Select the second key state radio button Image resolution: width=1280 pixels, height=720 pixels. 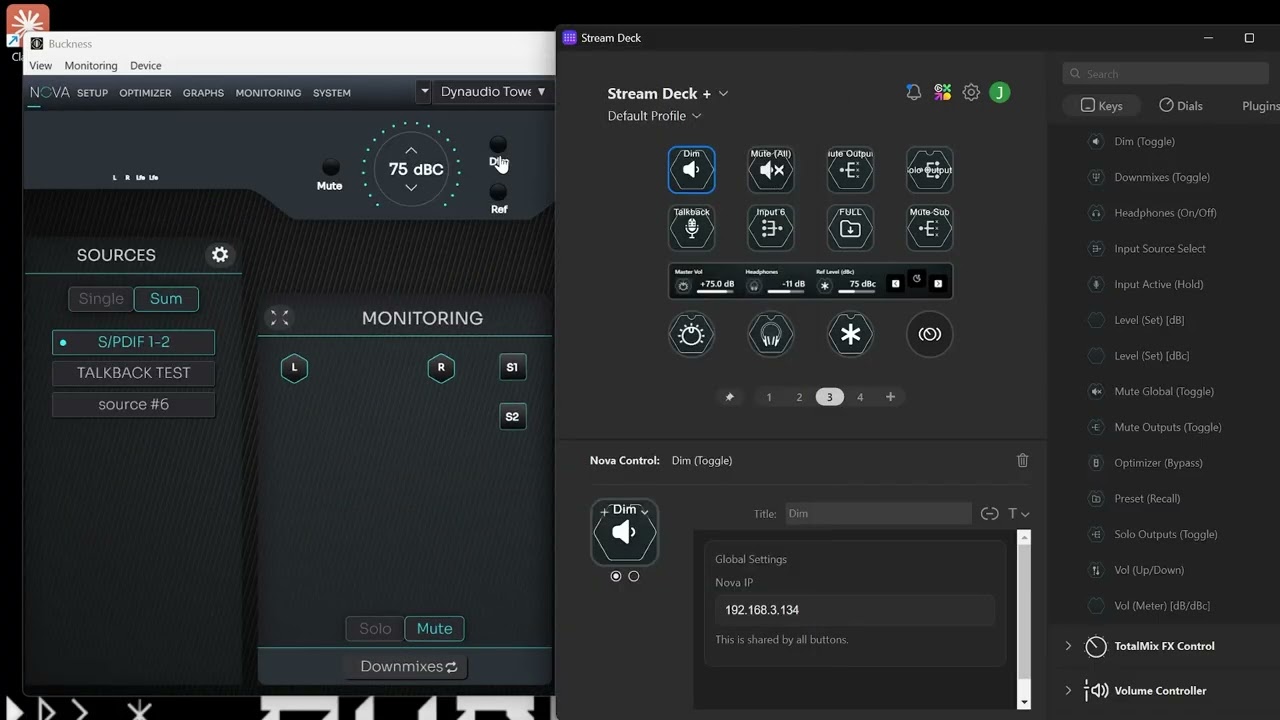(x=633, y=576)
